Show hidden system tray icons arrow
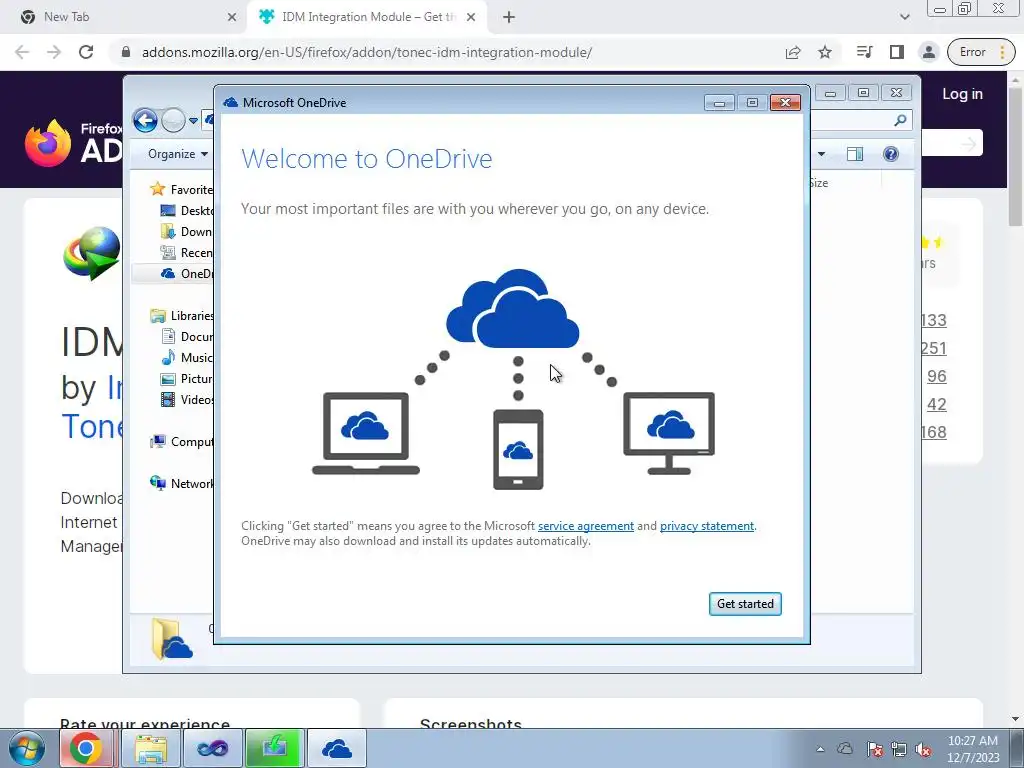1024x768 pixels. coord(820,749)
